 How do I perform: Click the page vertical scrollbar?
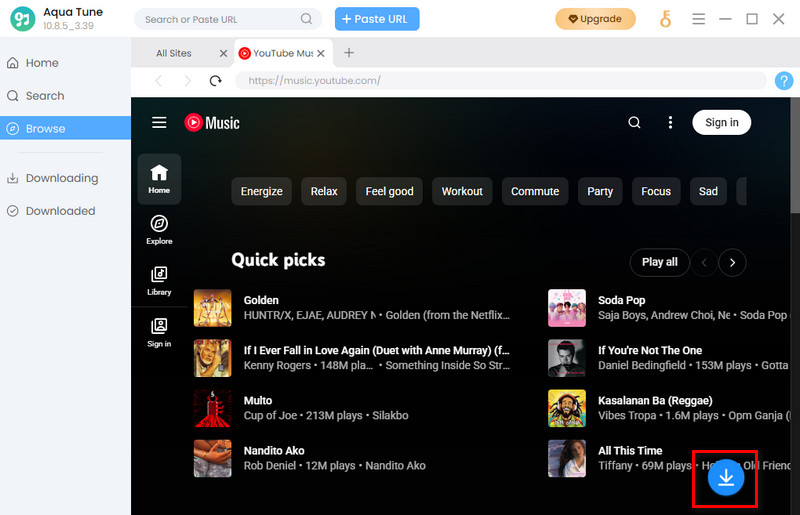pyautogui.click(x=795, y=155)
